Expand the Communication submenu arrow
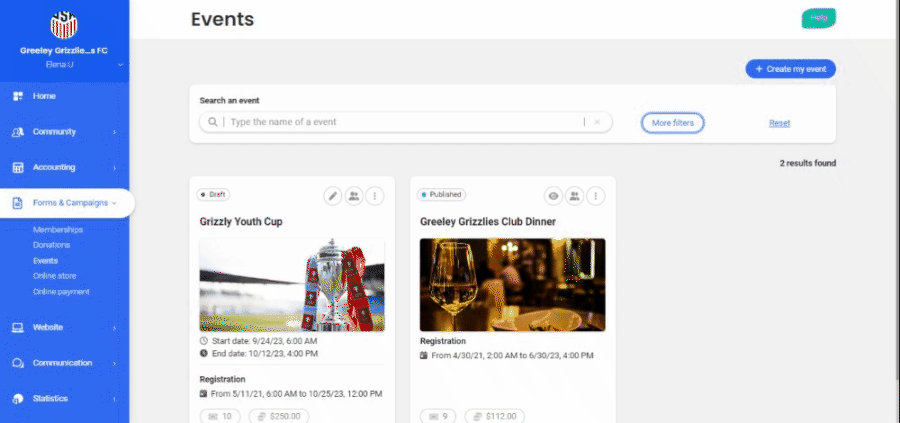Viewport: 900px width, 423px height. (114, 364)
